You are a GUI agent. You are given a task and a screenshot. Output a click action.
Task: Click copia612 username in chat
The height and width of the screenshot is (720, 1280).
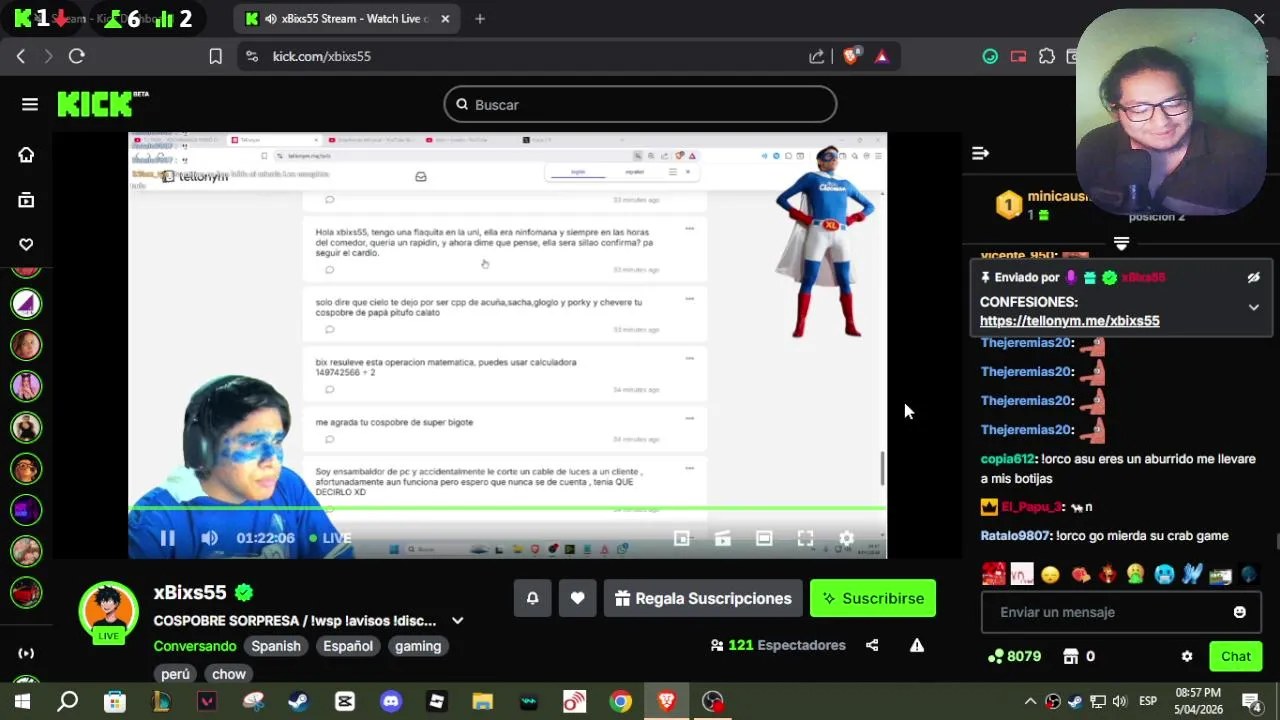(x=1007, y=459)
